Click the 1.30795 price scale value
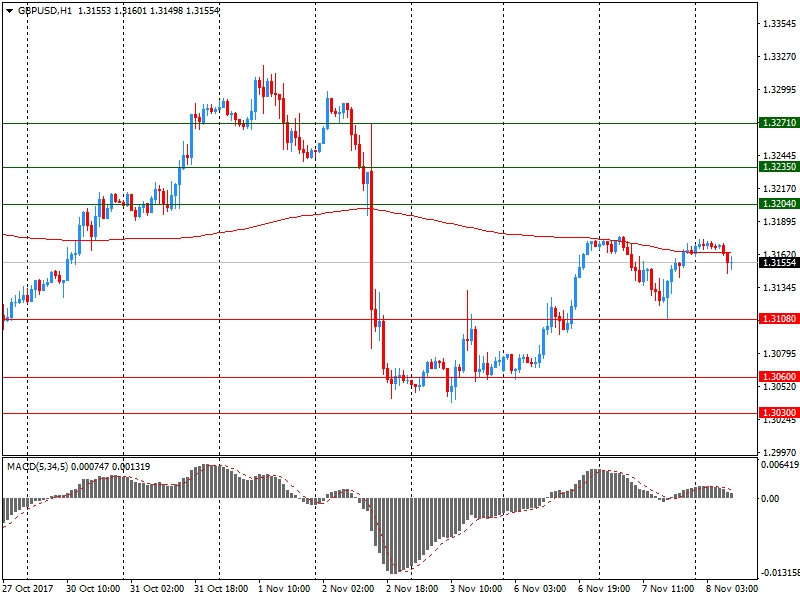This screenshot has height=600, width=800. pyautogui.click(x=779, y=354)
